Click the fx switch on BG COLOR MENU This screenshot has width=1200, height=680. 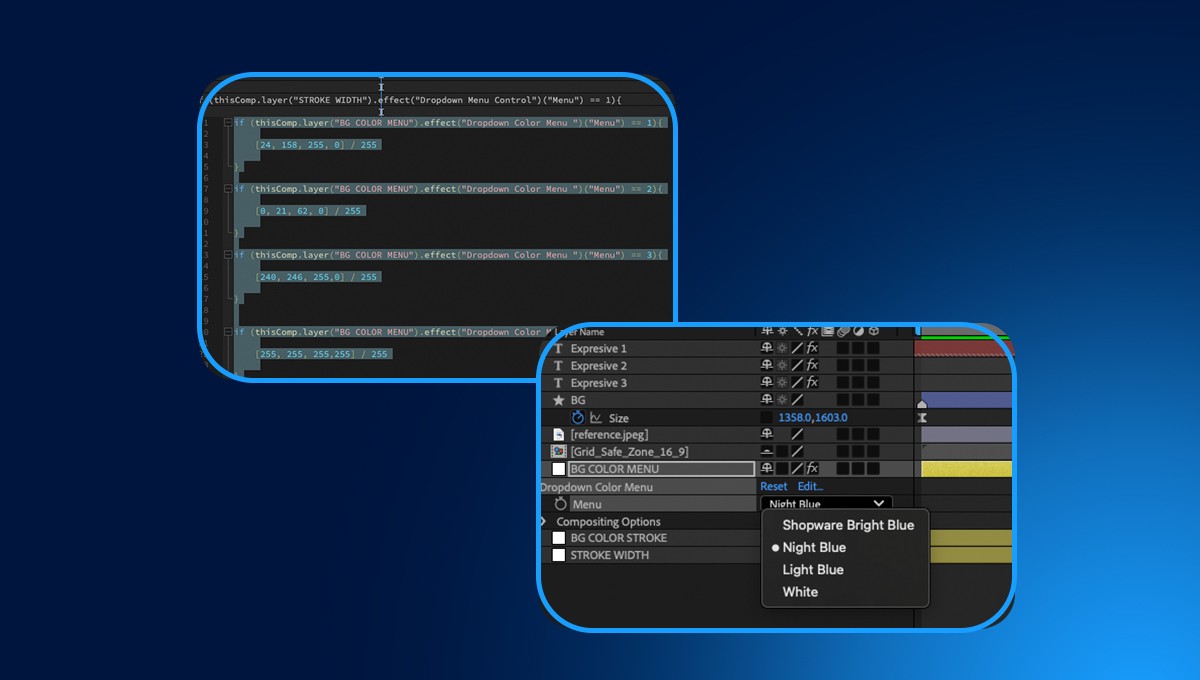[813, 469]
